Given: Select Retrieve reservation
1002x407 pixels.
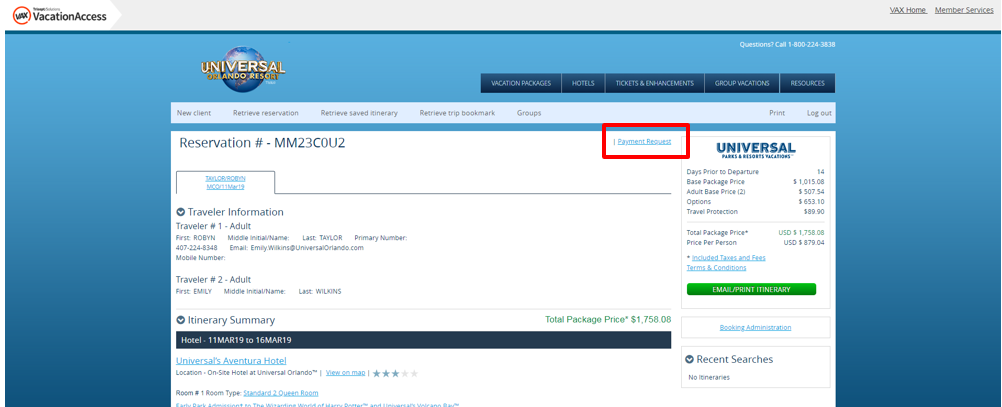Looking at the screenshot, I should [265, 113].
